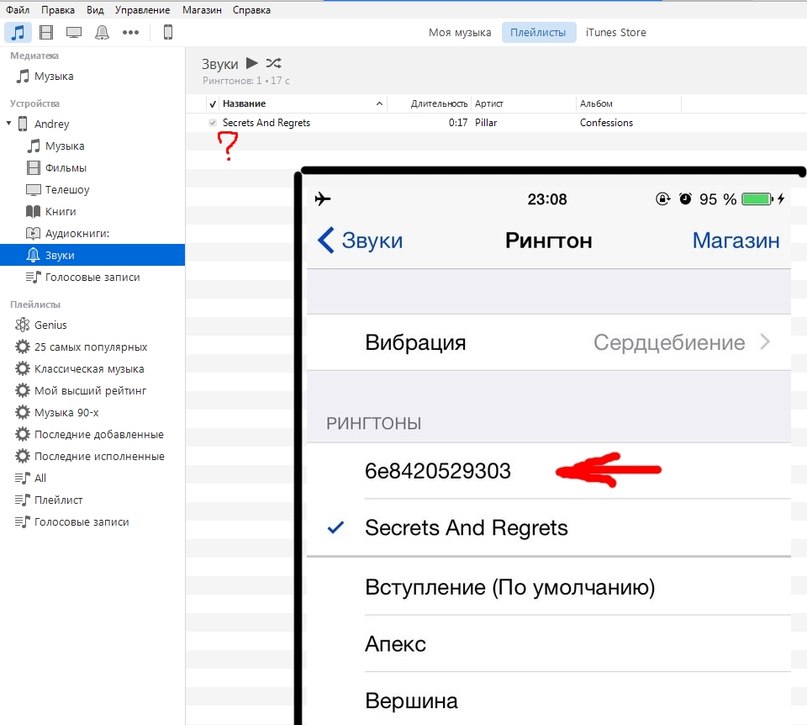Open the Вид menu
This screenshot has width=807, height=725.
(x=95, y=10)
